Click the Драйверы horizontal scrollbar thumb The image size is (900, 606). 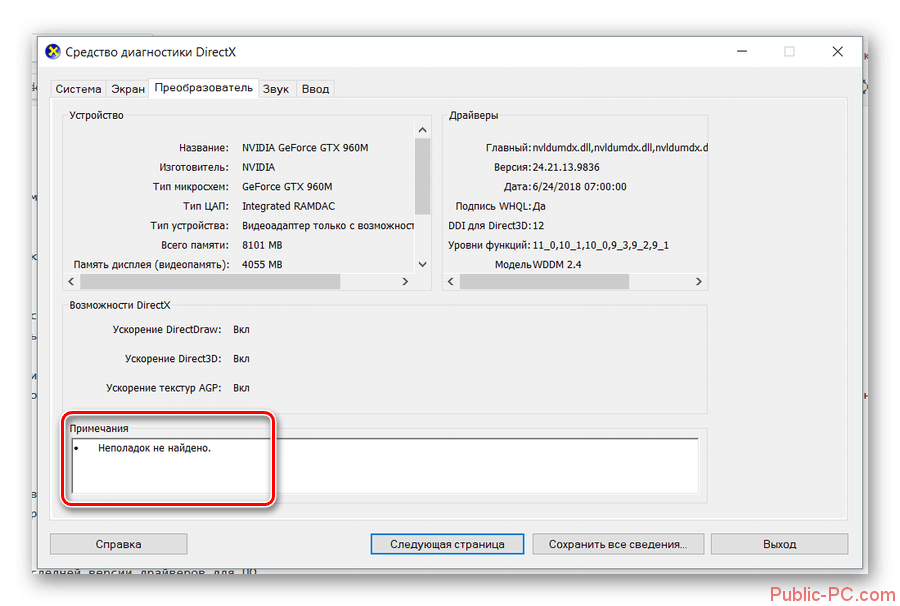pyautogui.click(x=544, y=281)
